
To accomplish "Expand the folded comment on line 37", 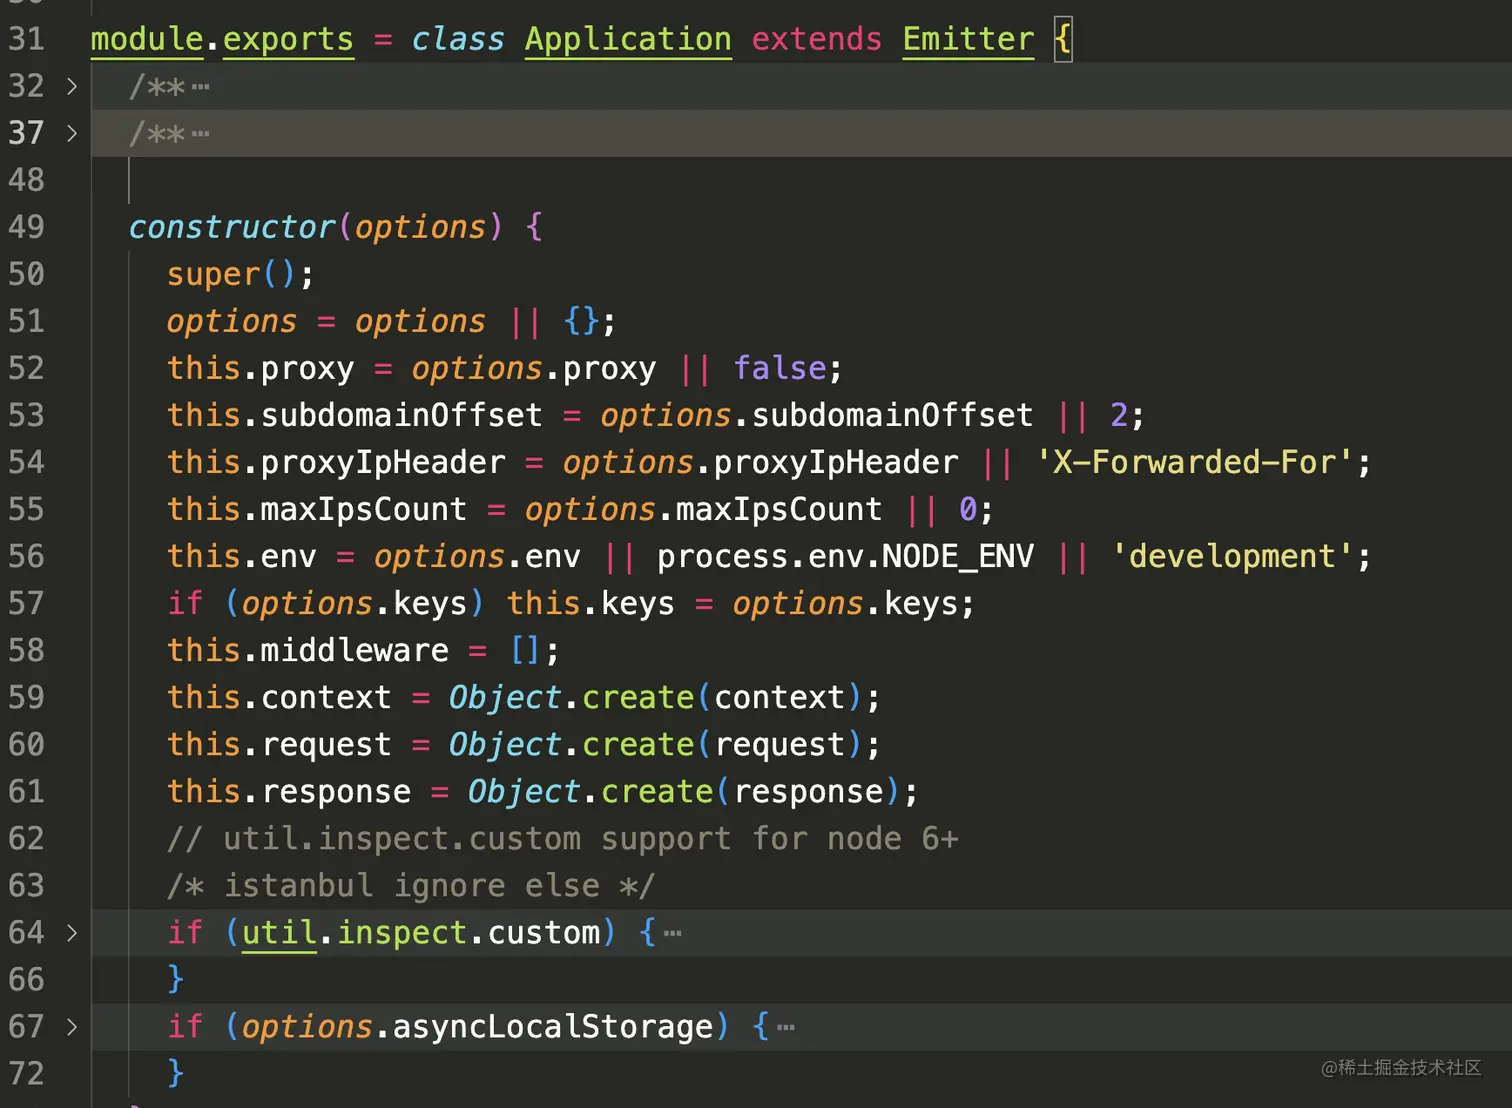I will (71, 133).
